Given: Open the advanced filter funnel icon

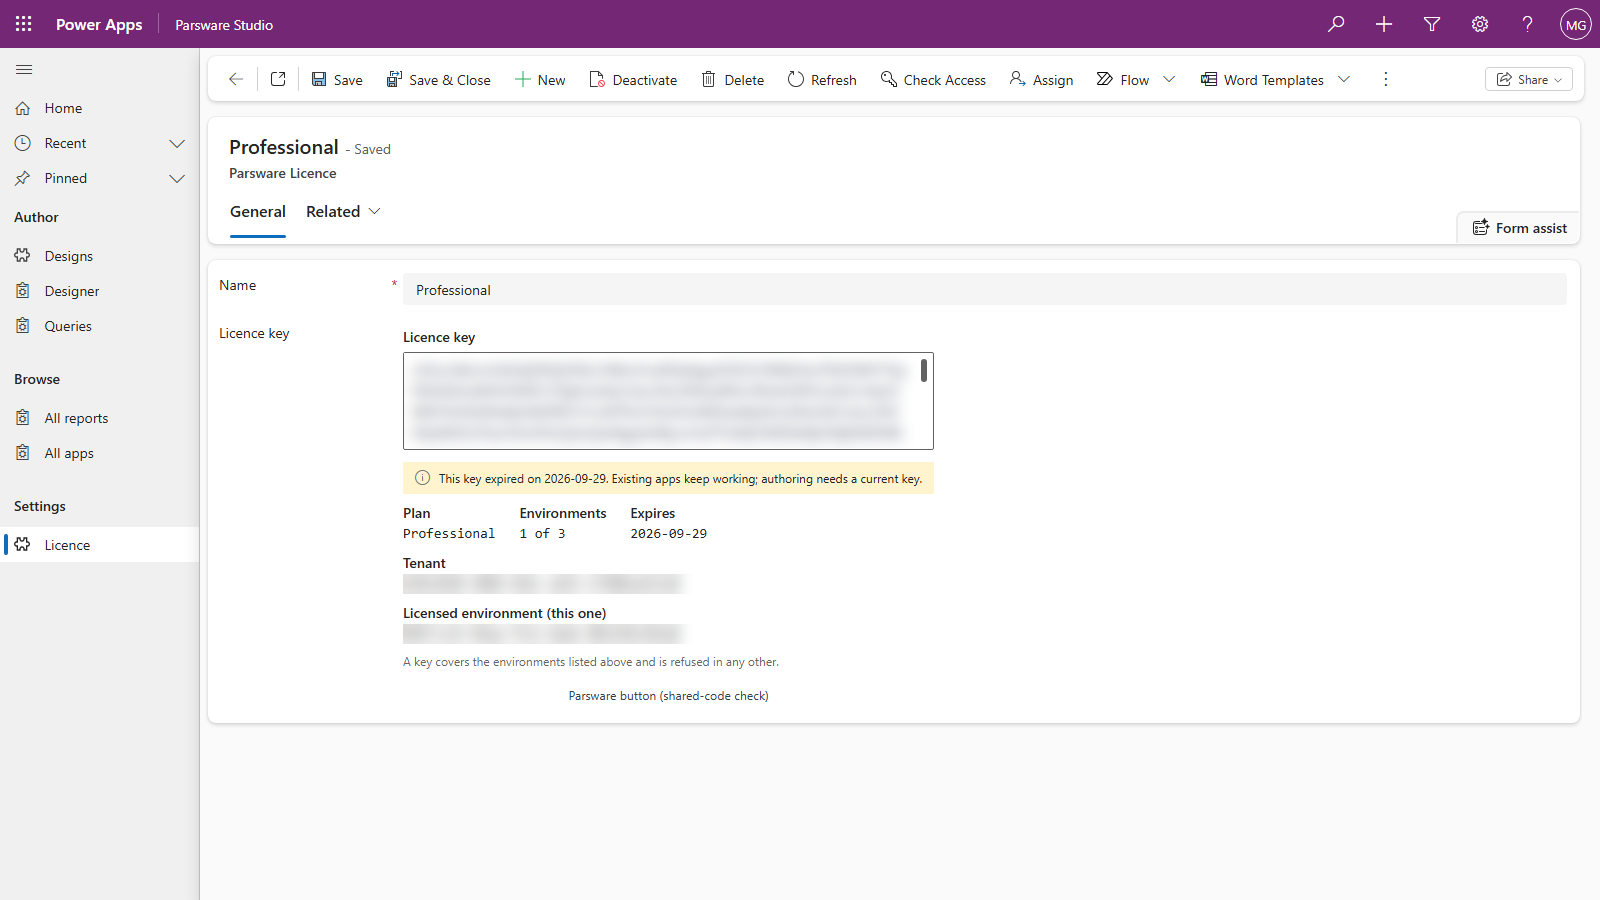Looking at the screenshot, I should [x=1432, y=24].
